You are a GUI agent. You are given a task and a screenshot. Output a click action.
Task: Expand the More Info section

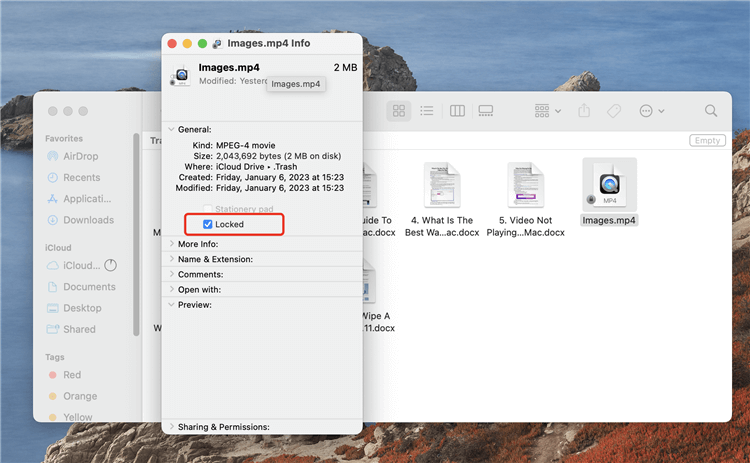click(171, 243)
